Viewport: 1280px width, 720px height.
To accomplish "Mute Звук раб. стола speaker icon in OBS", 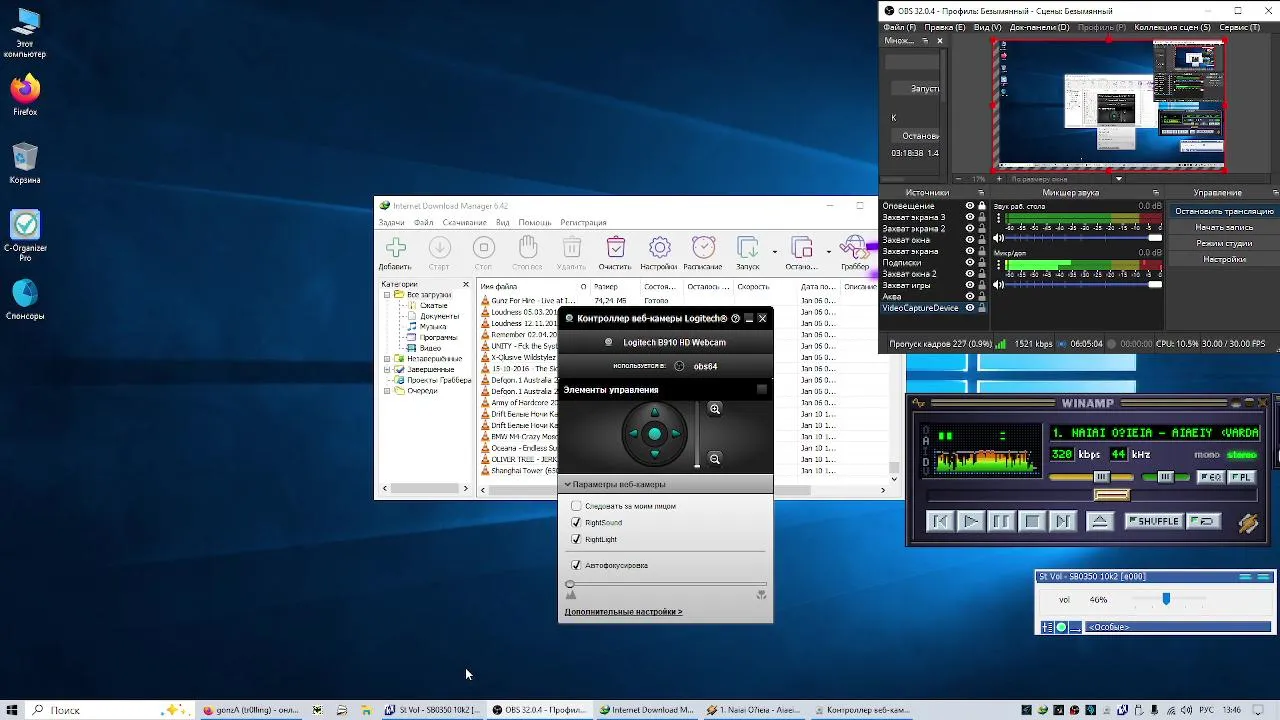I will [x=998, y=239].
